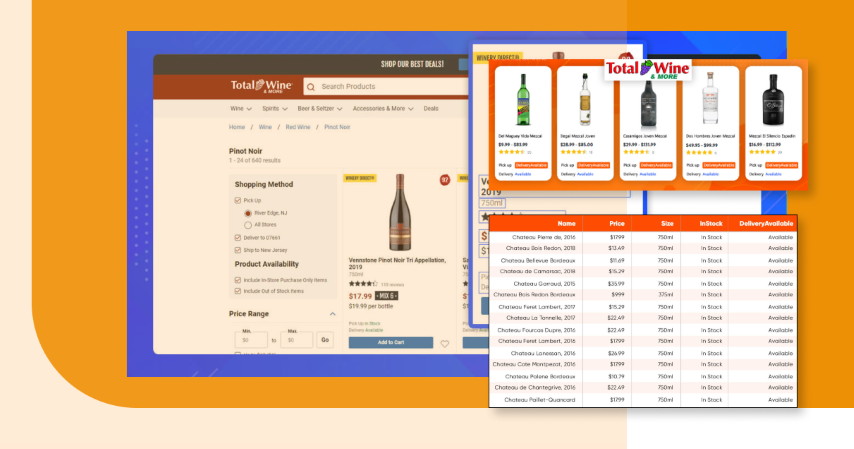Click the Chateau Lanessan, 2016 name cell

[542, 353]
